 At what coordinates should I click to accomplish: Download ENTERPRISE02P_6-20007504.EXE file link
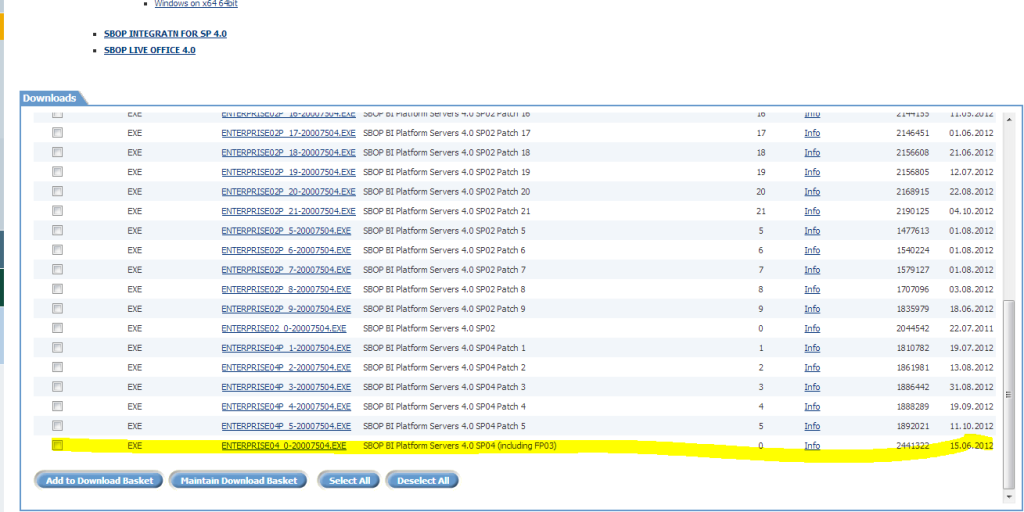click(286, 251)
